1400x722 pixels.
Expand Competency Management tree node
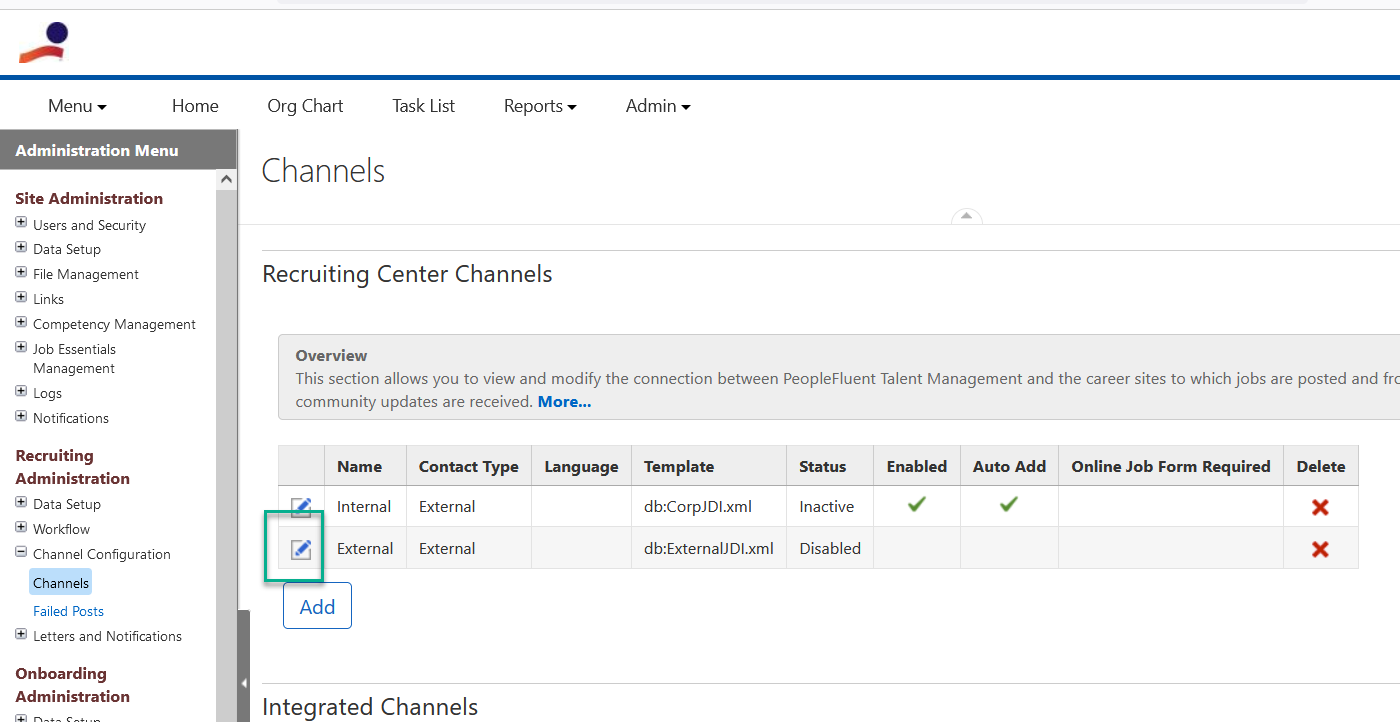21,322
